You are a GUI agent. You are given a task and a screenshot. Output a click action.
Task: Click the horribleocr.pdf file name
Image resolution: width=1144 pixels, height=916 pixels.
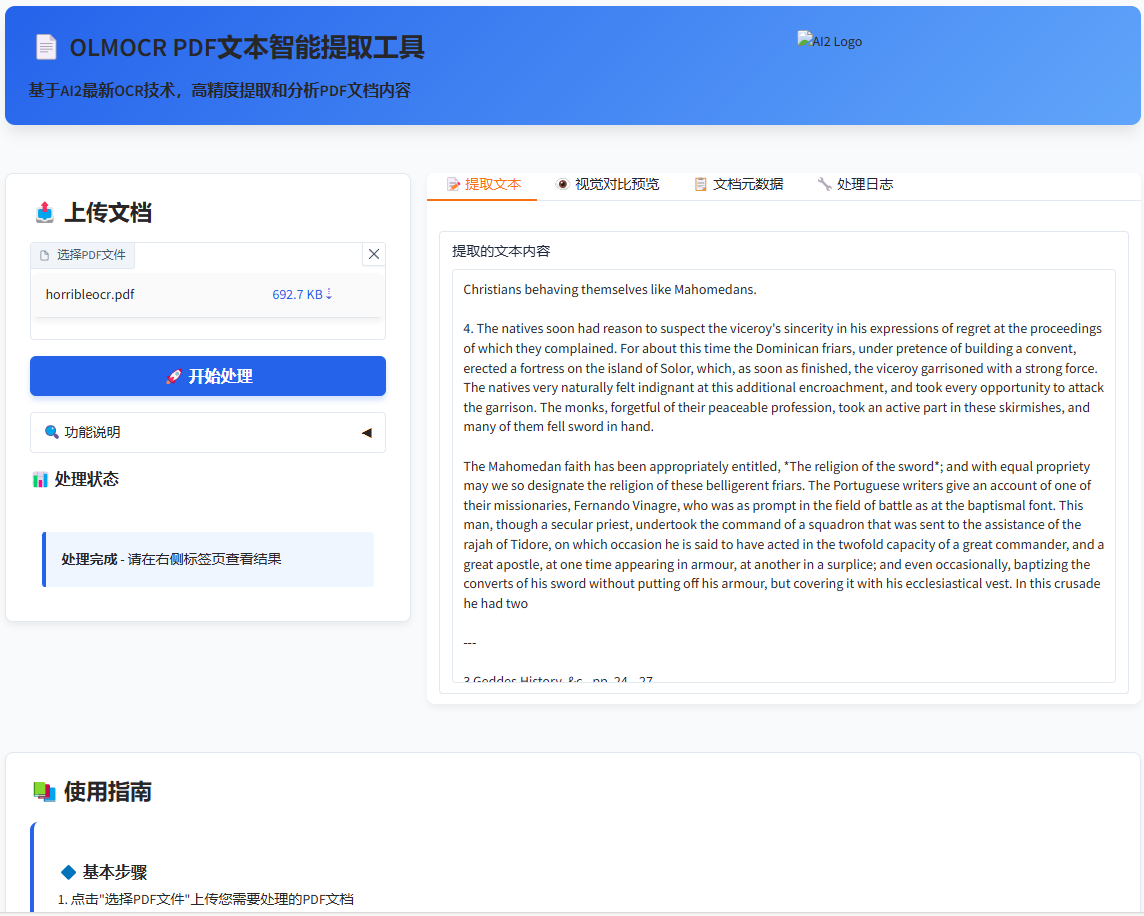coord(90,294)
